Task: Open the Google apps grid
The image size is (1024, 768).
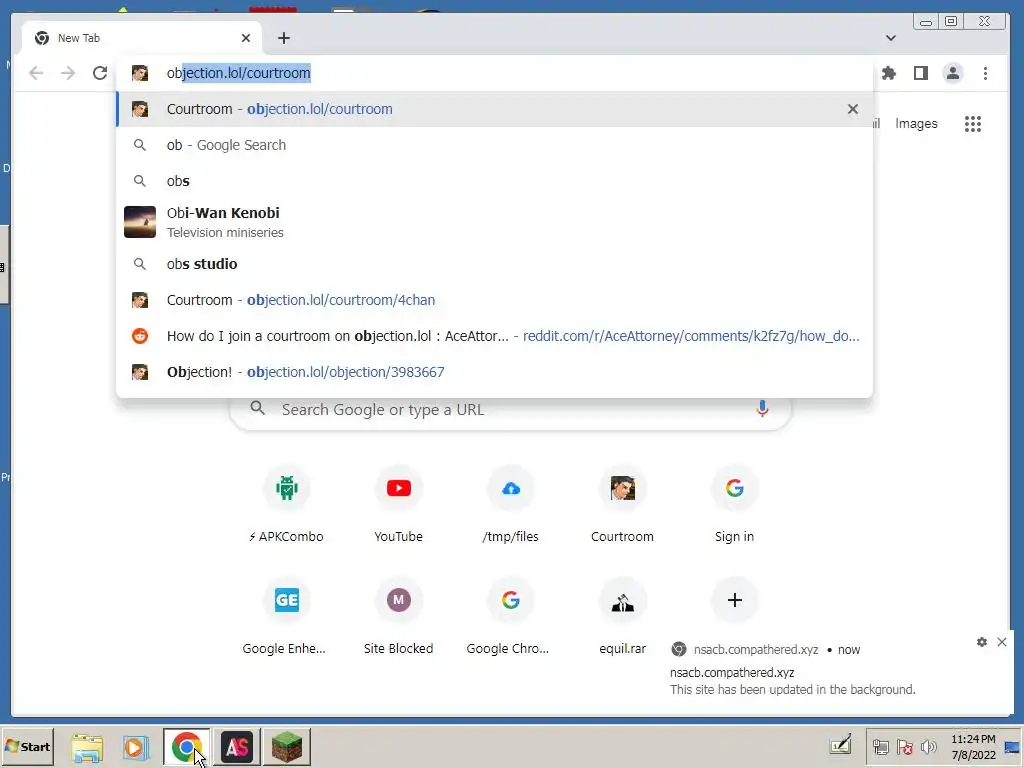Action: point(972,124)
